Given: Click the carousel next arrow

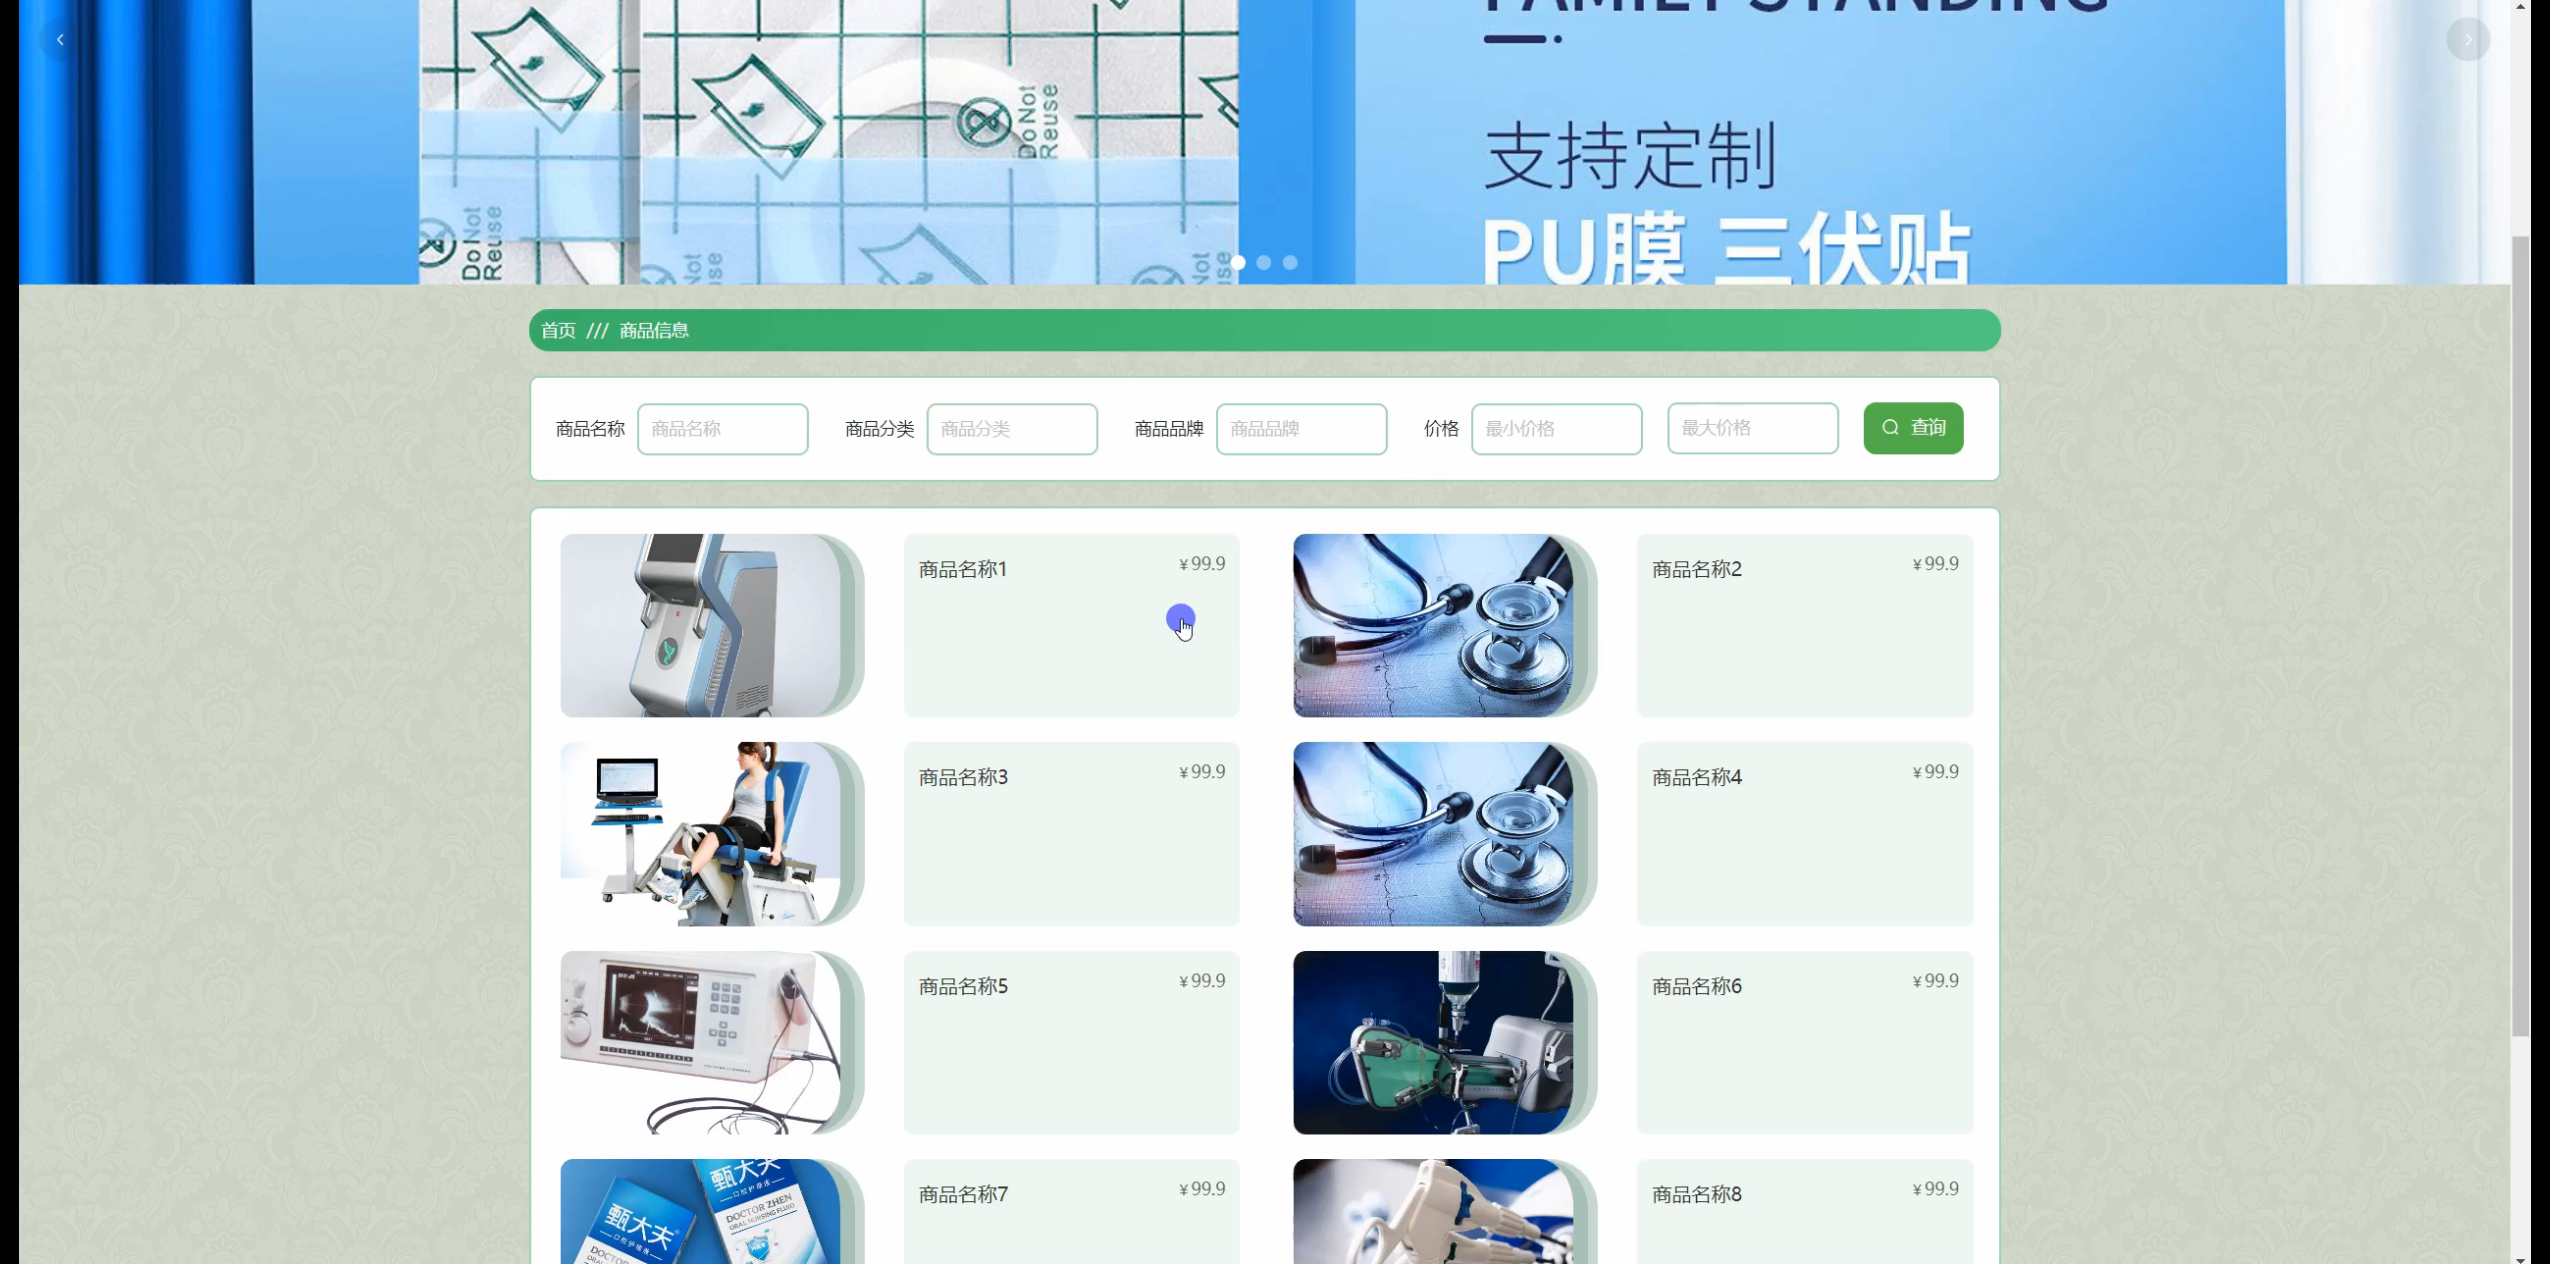Looking at the screenshot, I should click(2467, 40).
